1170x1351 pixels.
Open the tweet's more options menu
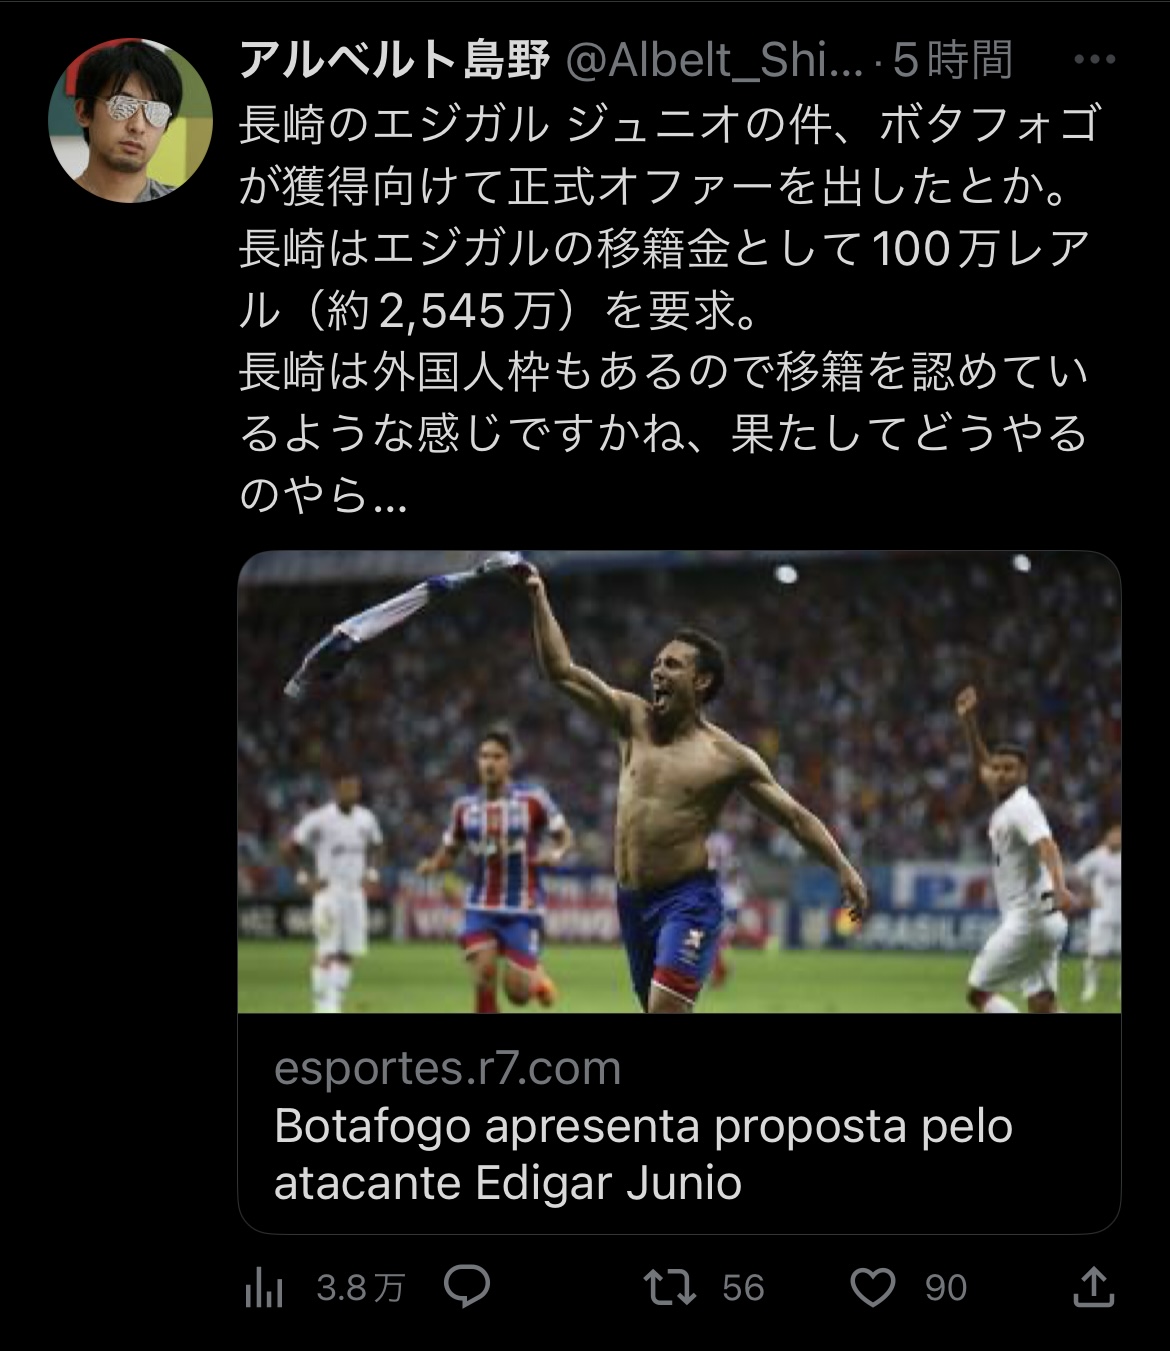pyautogui.click(x=1093, y=60)
